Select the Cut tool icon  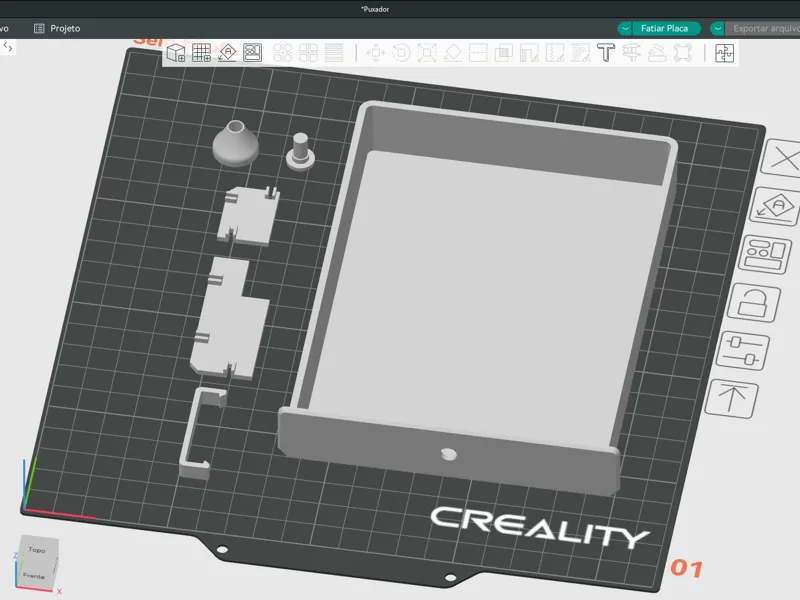coord(478,53)
